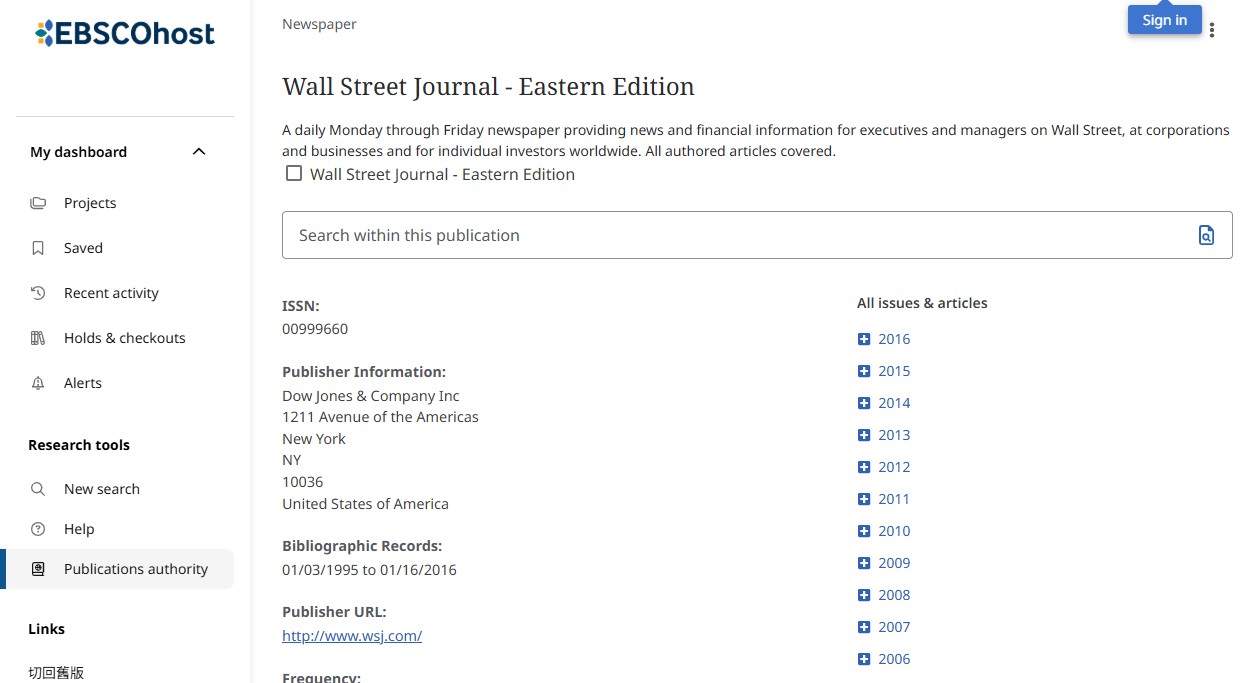Expand the 2016 issues list
Viewport: 1257px width, 683px height.
coord(864,339)
